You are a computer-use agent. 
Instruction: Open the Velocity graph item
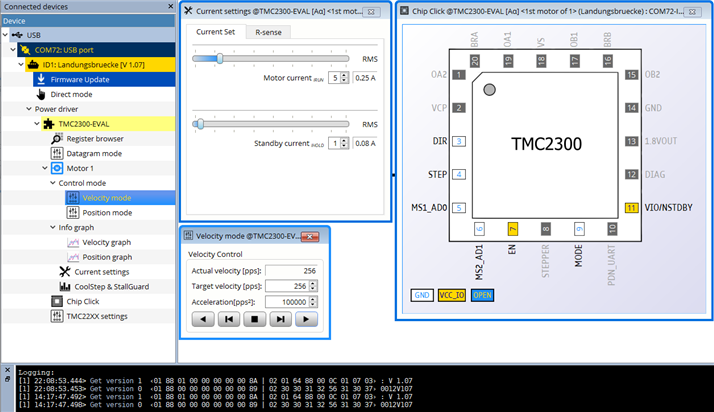pos(106,242)
